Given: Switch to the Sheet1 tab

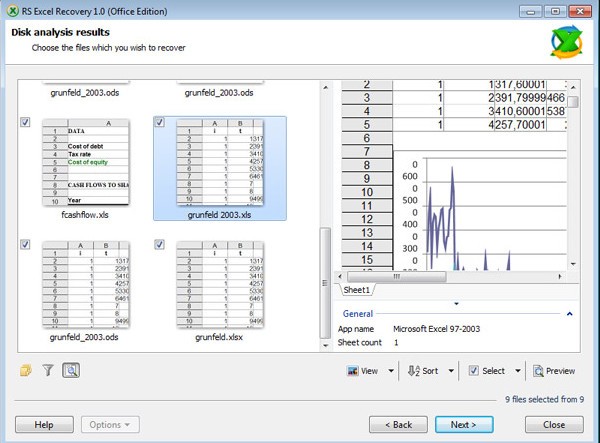Looking at the screenshot, I should click(357, 290).
